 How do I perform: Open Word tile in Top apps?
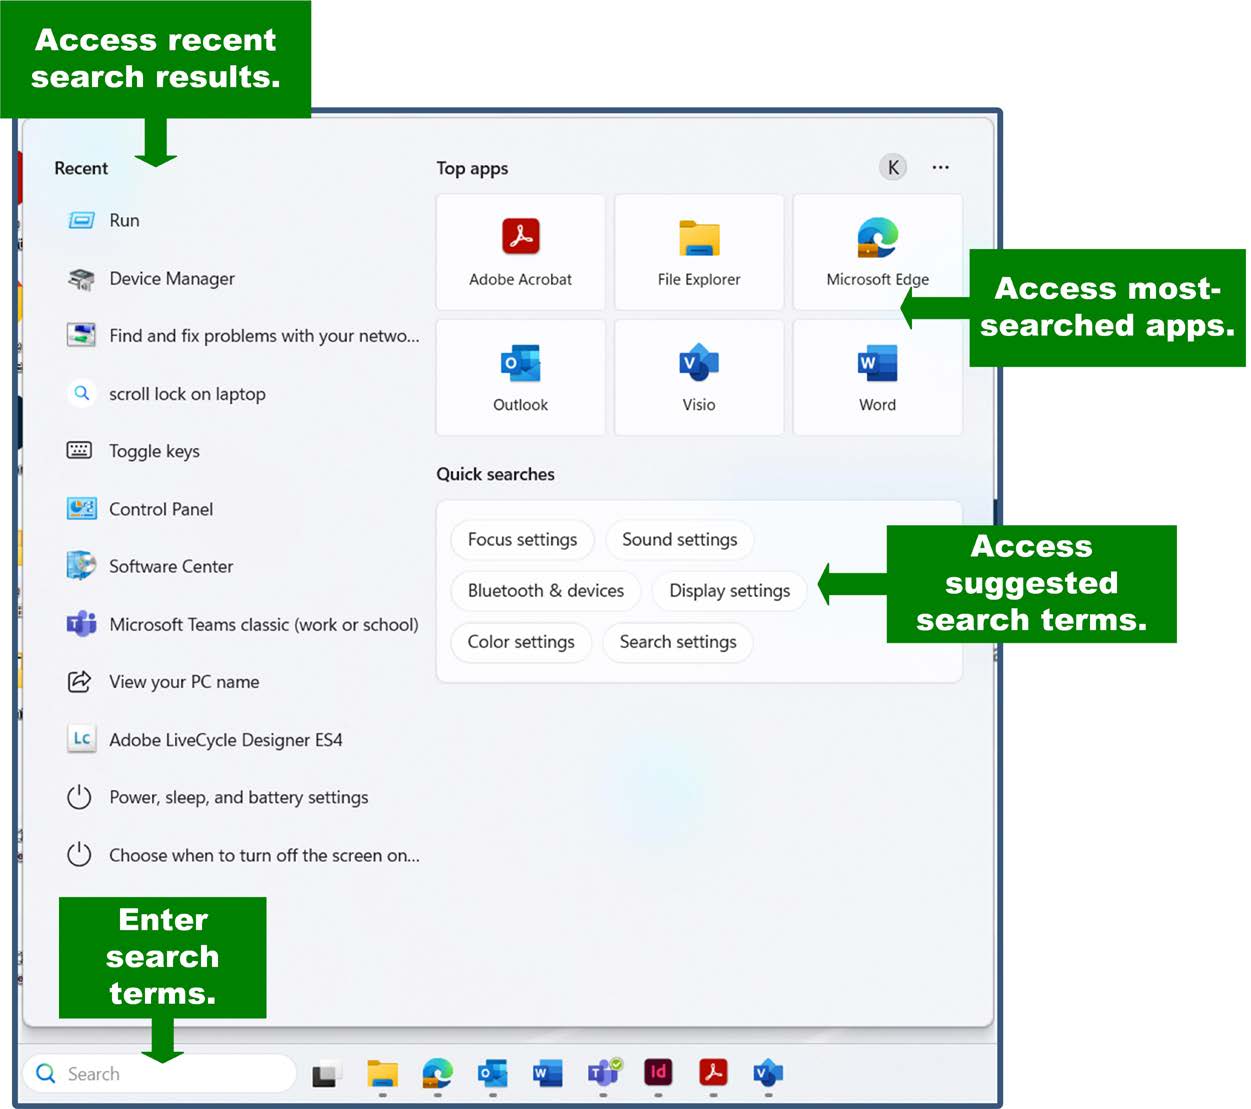point(877,378)
